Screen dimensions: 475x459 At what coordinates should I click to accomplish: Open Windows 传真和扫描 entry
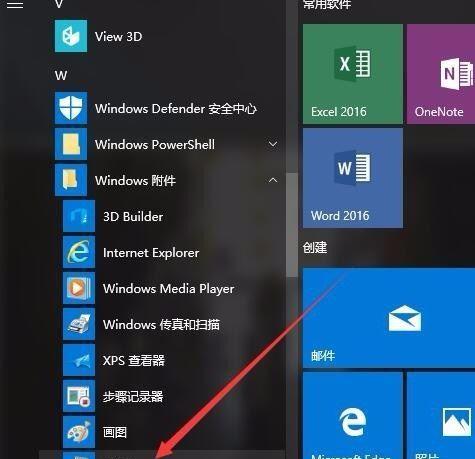(x=161, y=325)
